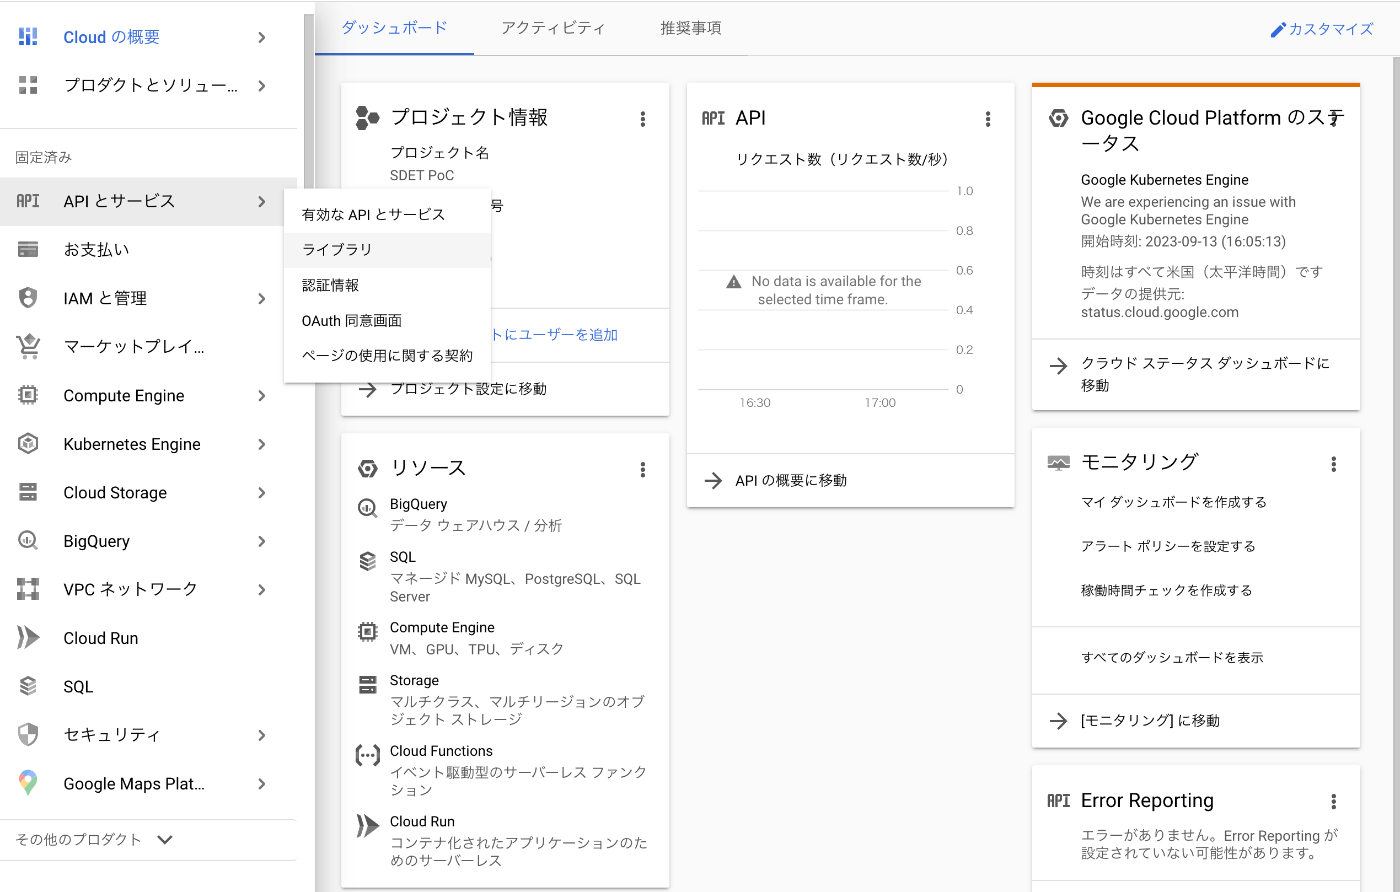Select 認証情報 from the flyout menu
1400x892 pixels.
point(387,285)
